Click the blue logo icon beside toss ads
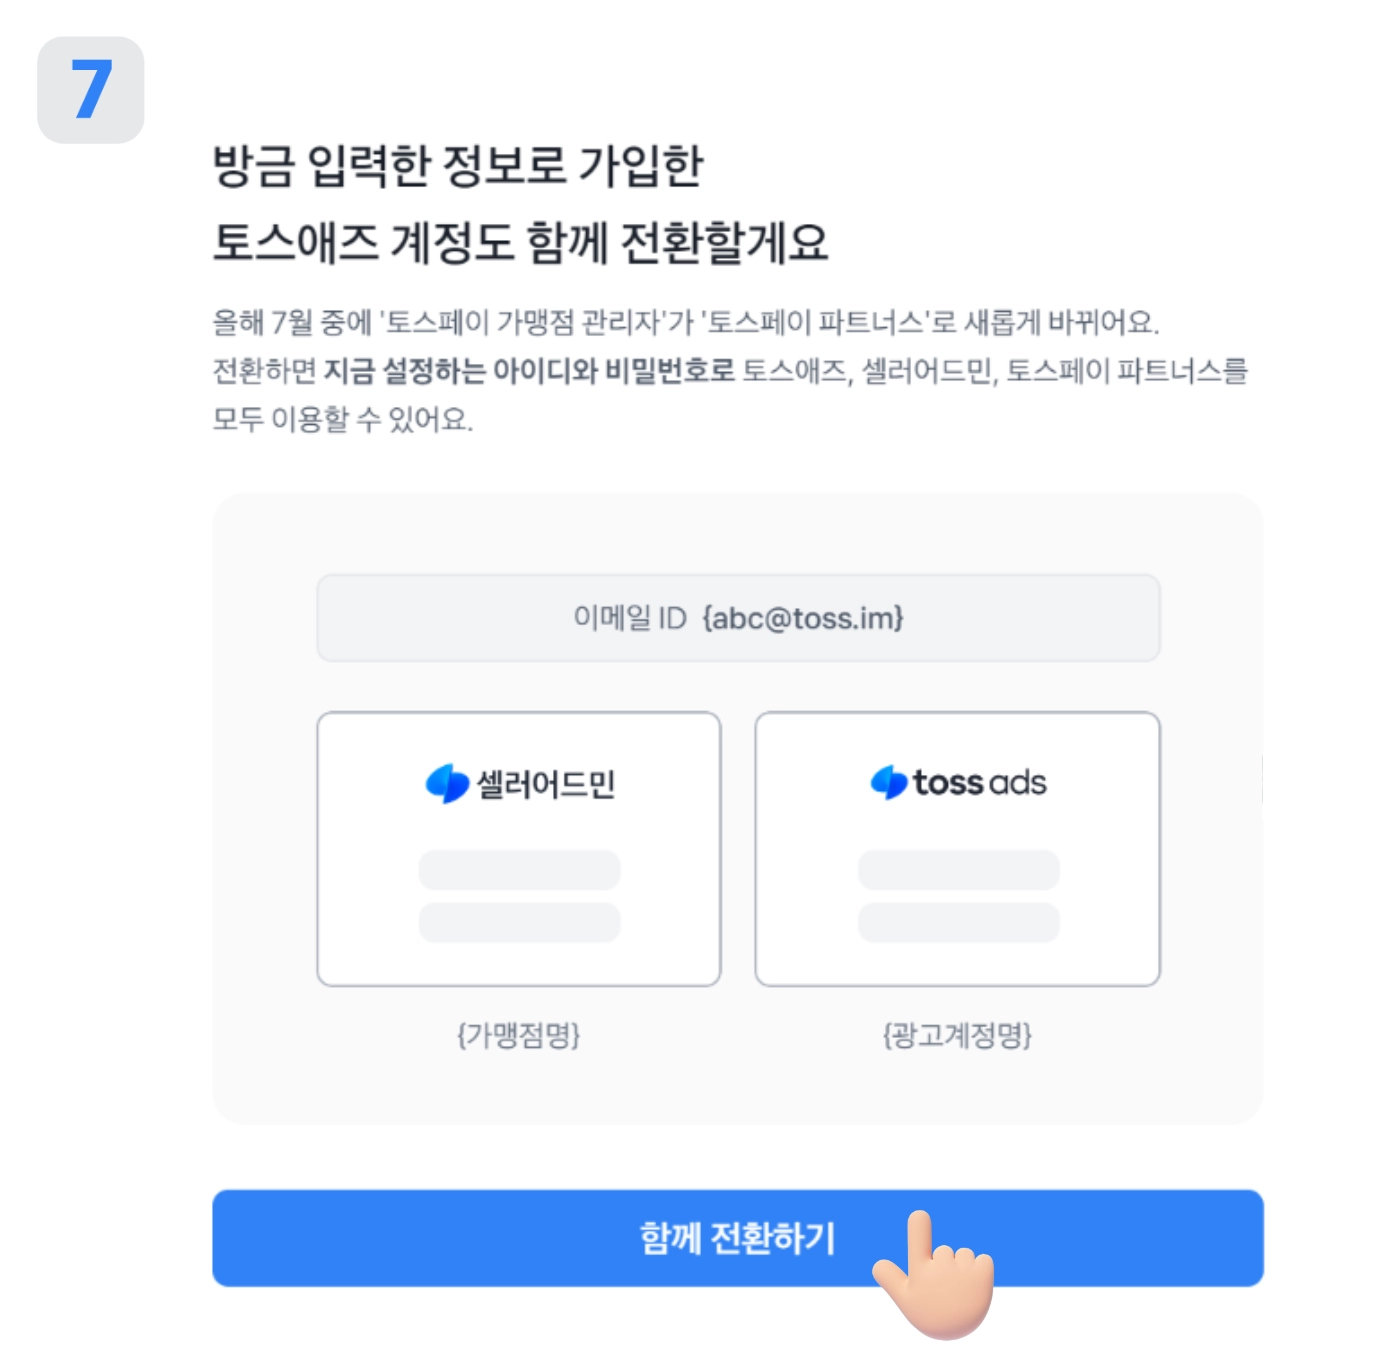Image resolution: width=1376 pixels, height=1364 pixels. pyautogui.click(x=888, y=782)
